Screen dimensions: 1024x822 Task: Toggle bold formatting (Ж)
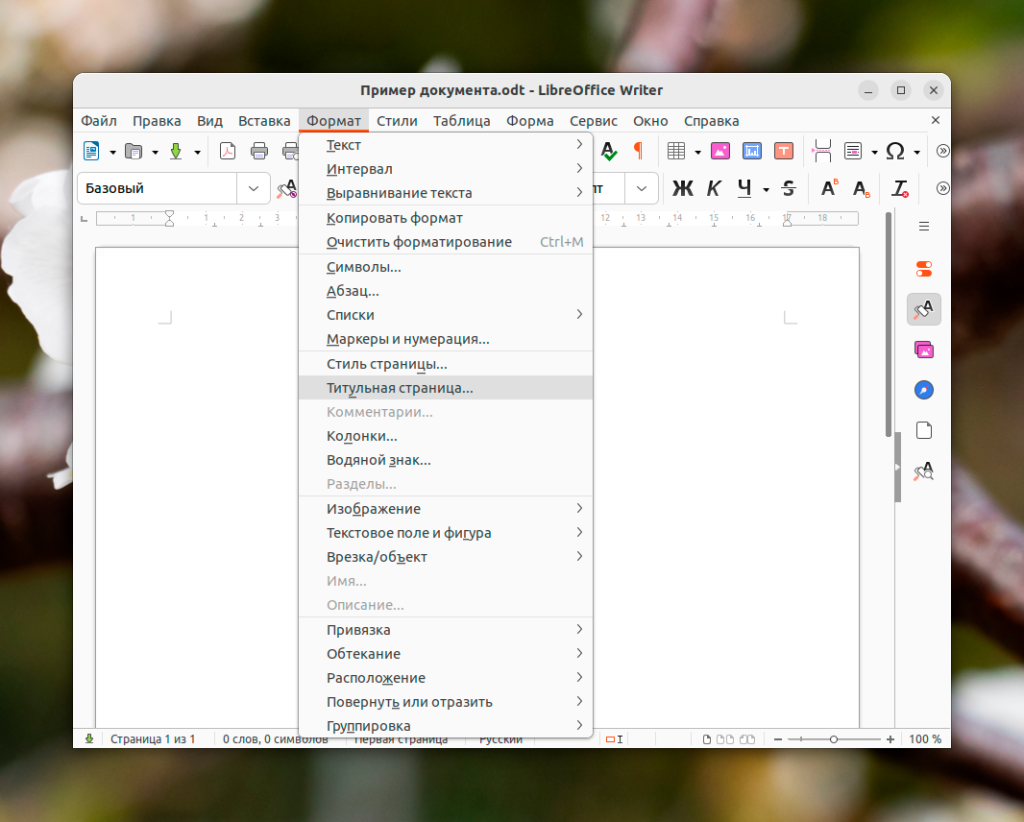click(x=682, y=189)
